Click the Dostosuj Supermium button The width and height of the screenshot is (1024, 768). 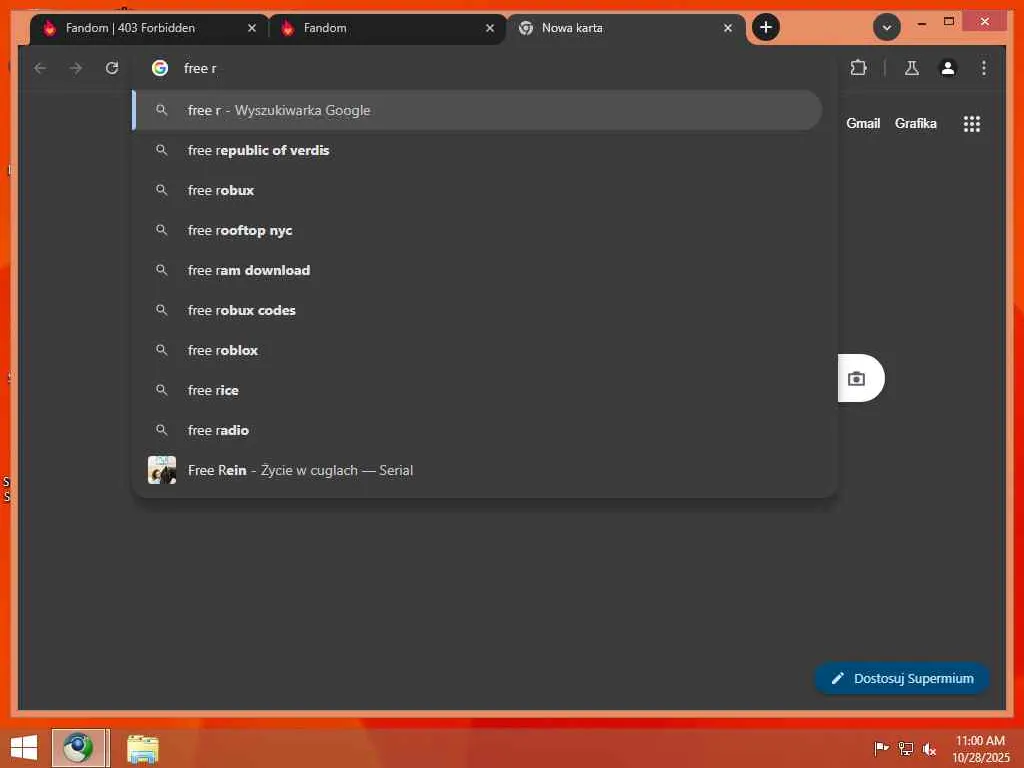click(x=901, y=679)
